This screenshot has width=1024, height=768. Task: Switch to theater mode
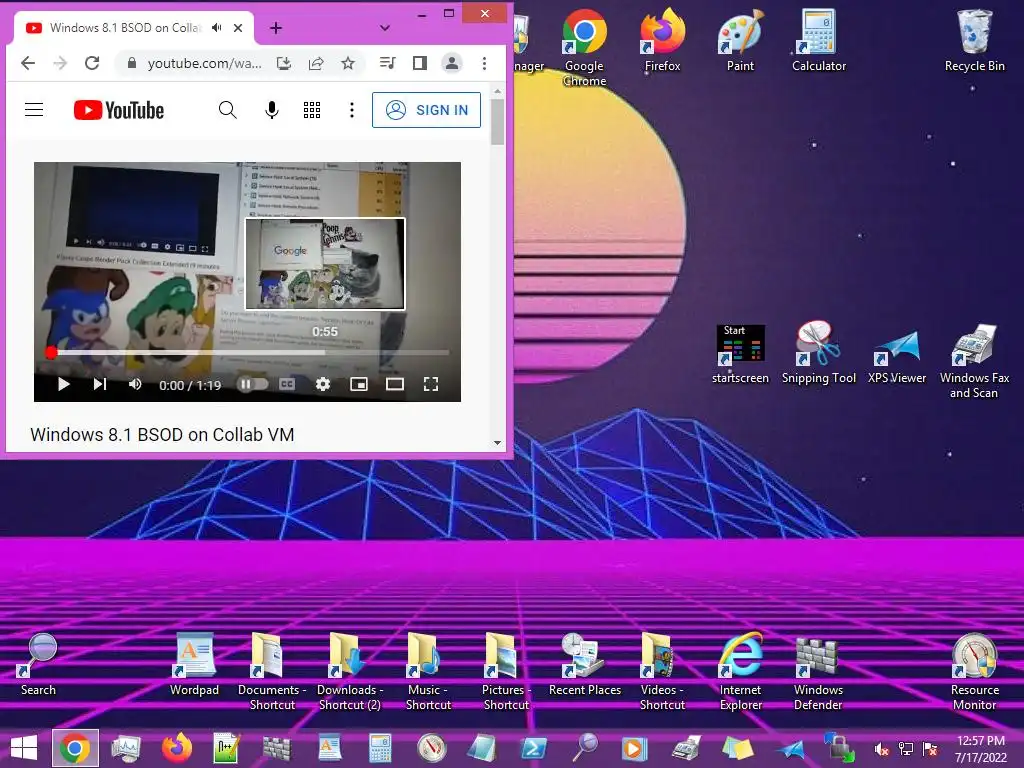click(394, 385)
